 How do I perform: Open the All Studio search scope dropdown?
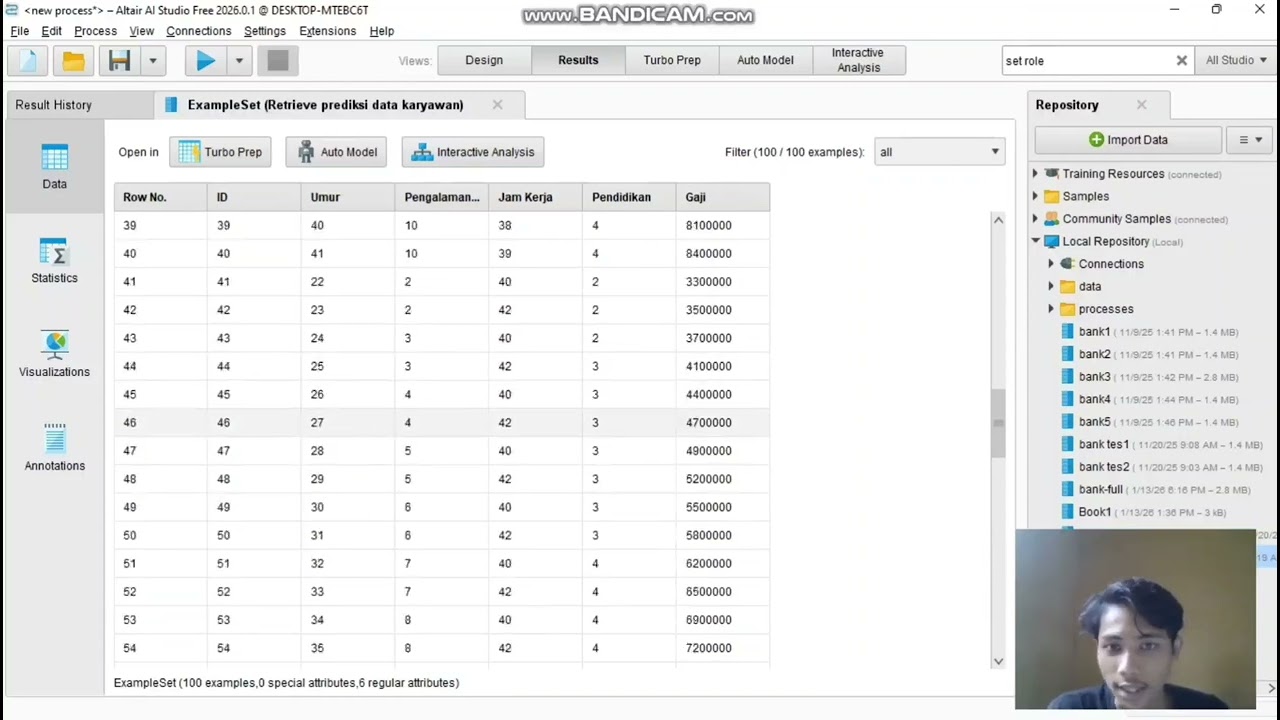1236,61
